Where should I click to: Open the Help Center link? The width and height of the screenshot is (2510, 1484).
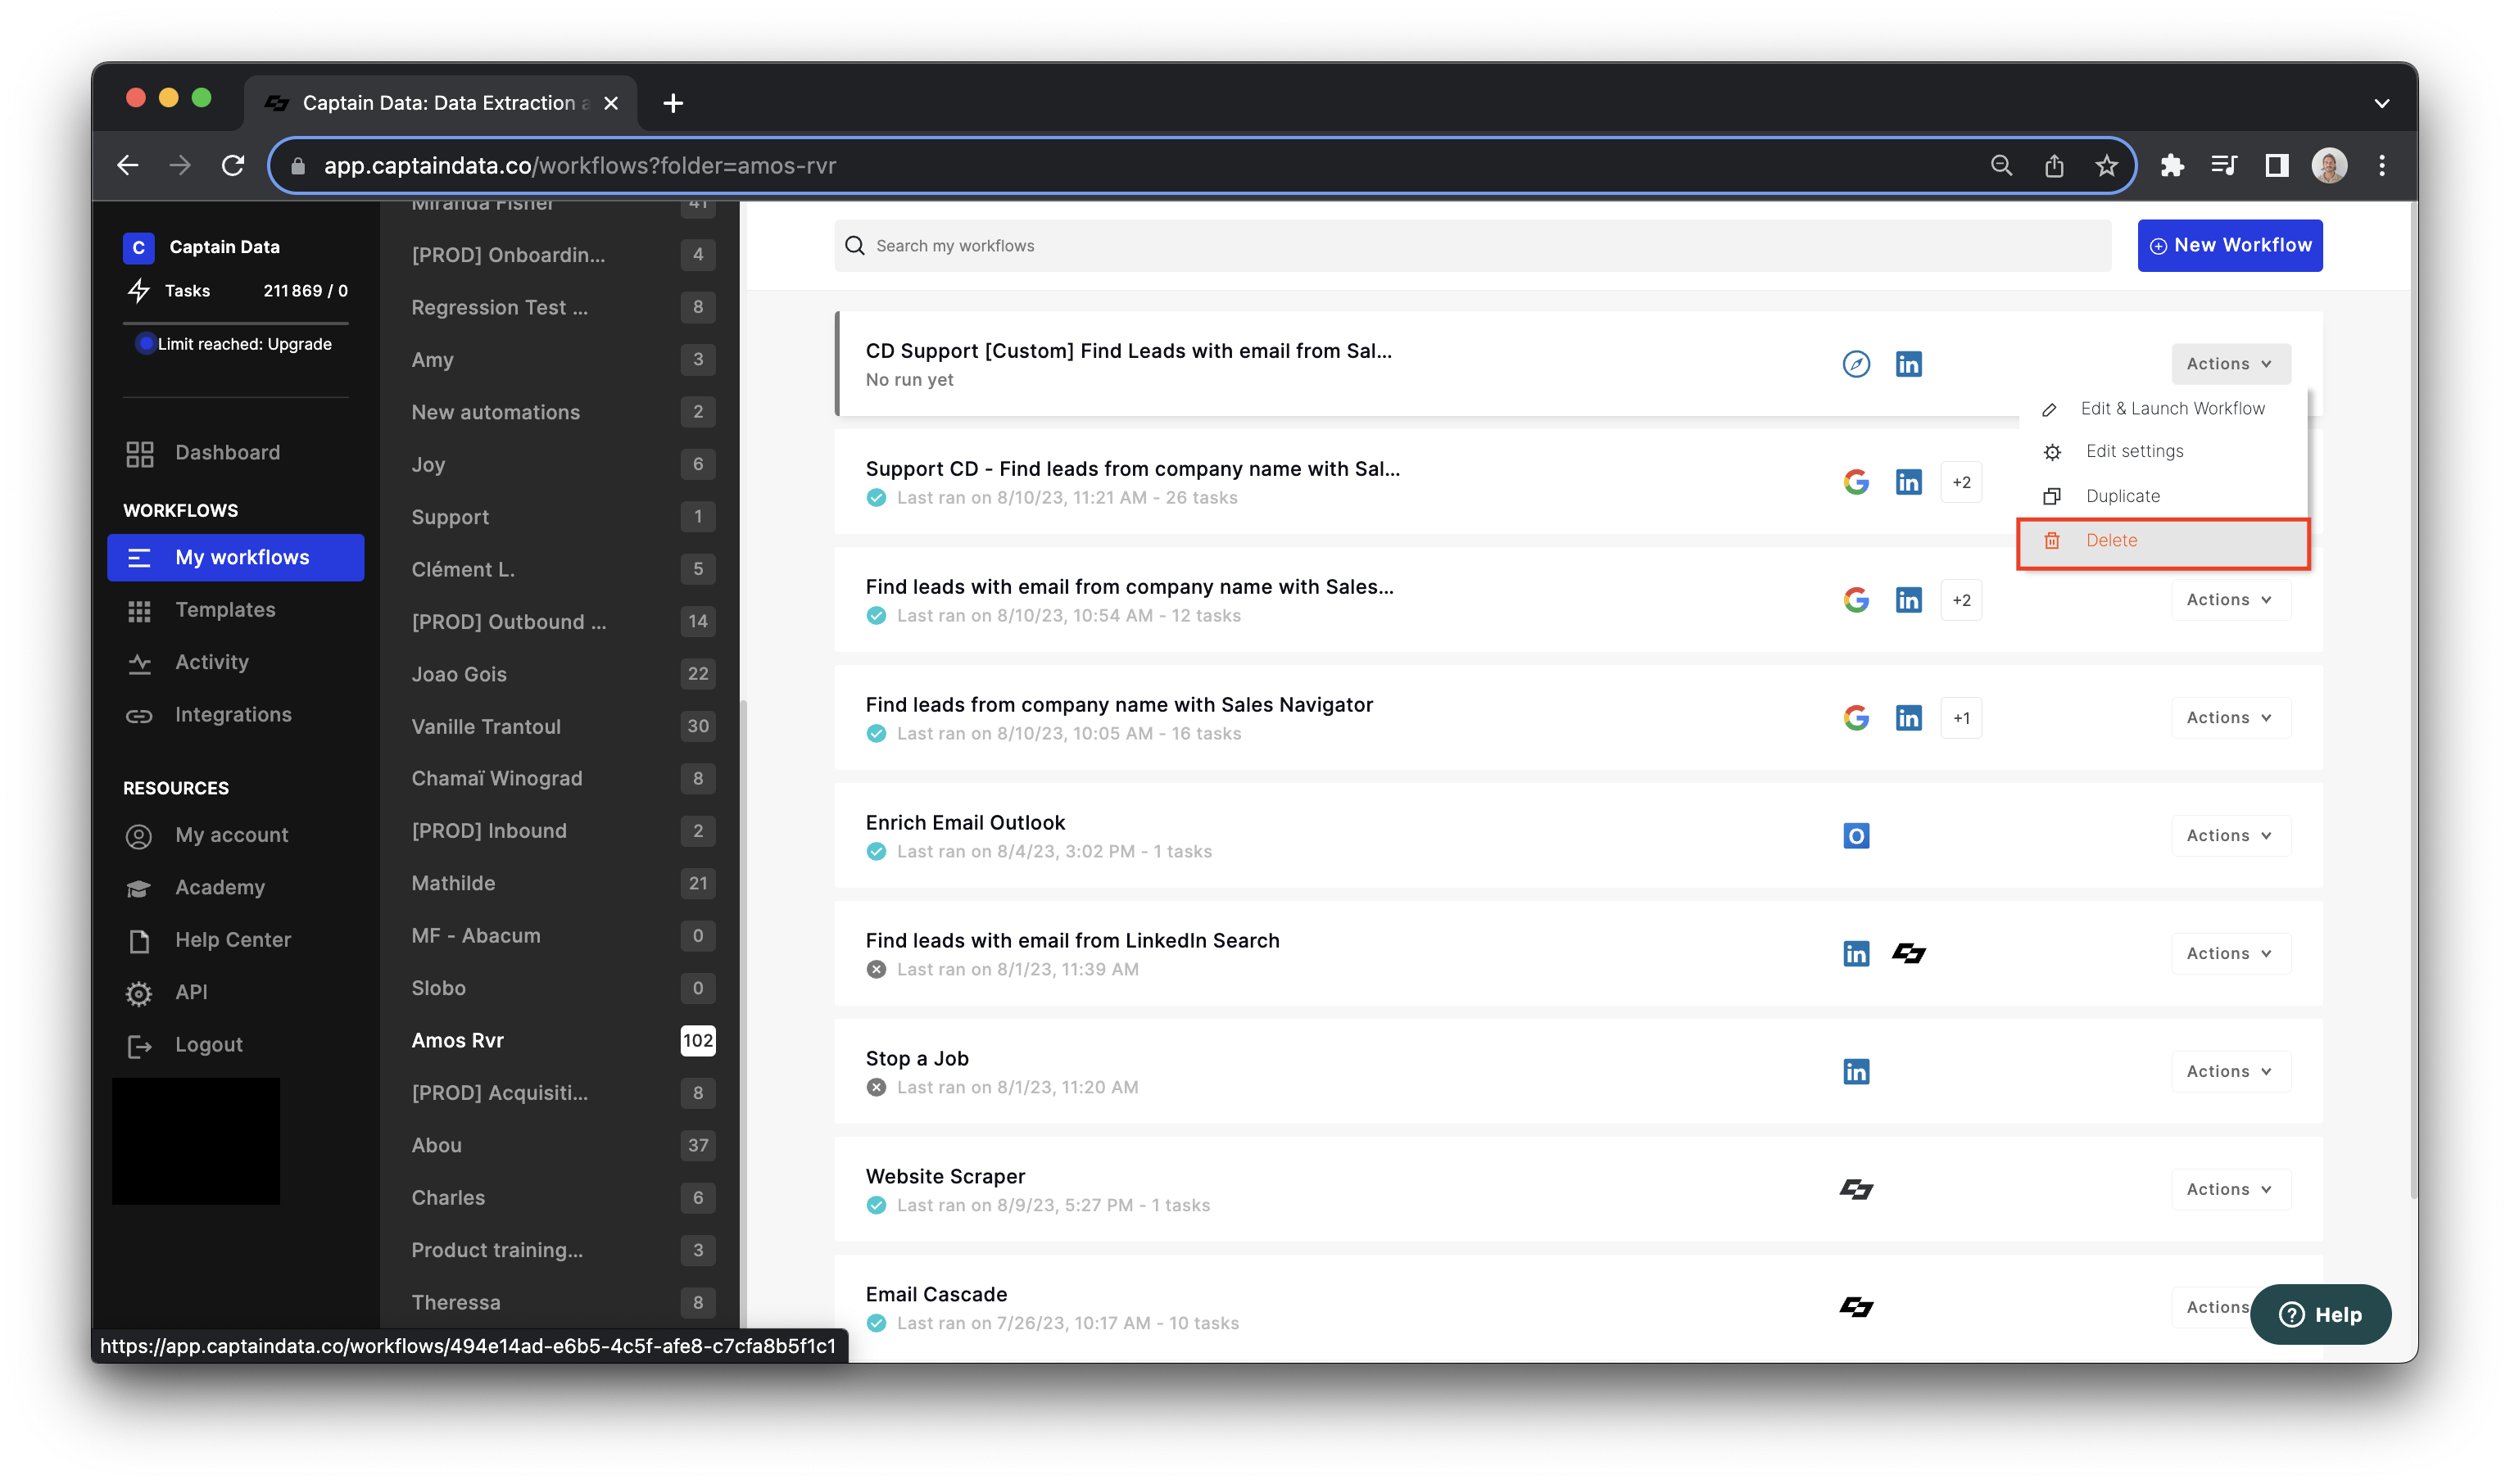coord(233,940)
